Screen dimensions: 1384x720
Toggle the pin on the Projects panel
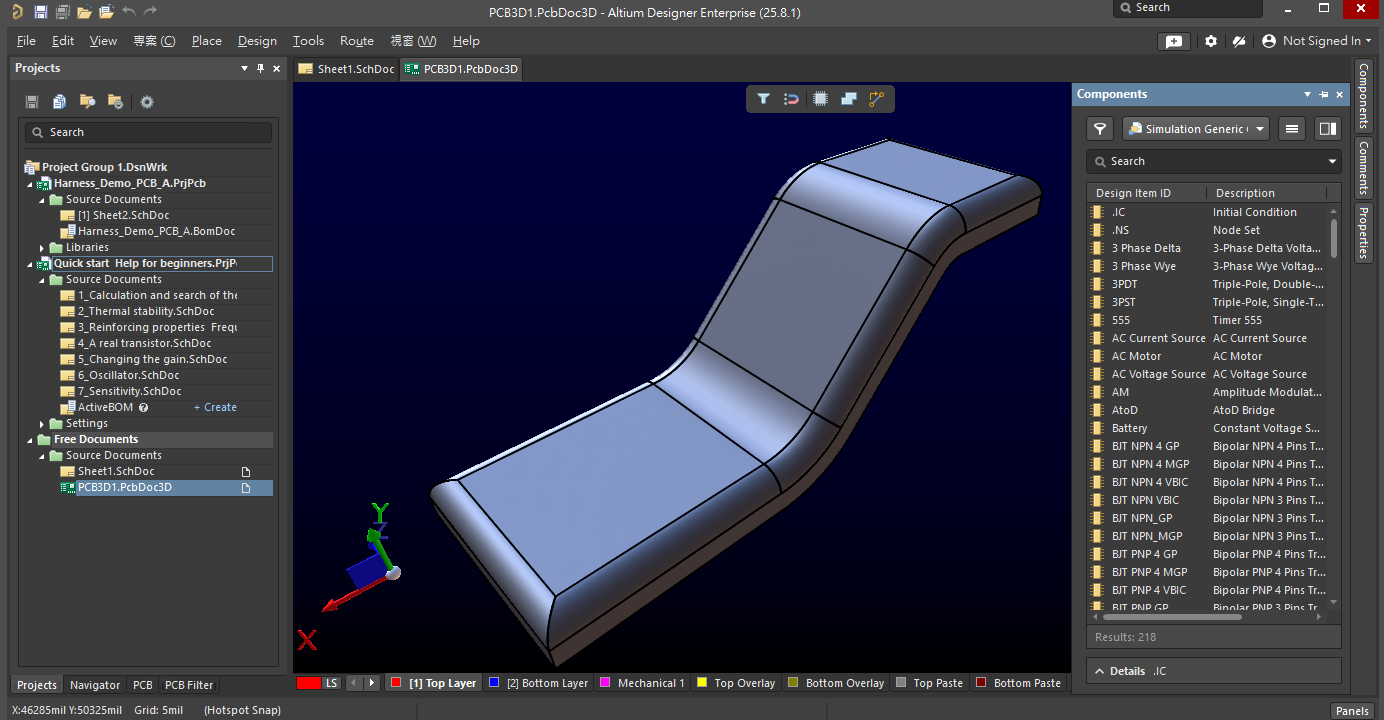pyautogui.click(x=260, y=68)
